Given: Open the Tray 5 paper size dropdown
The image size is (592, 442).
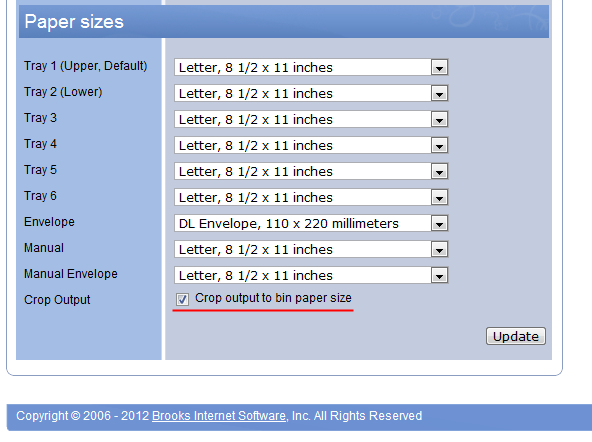Looking at the screenshot, I should 311,171.
